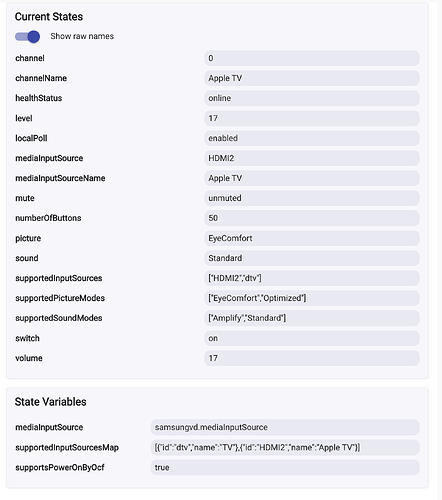The image size is (442, 500).
Task: Click the mediaInputSourceName value field
Action: [312, 178]
